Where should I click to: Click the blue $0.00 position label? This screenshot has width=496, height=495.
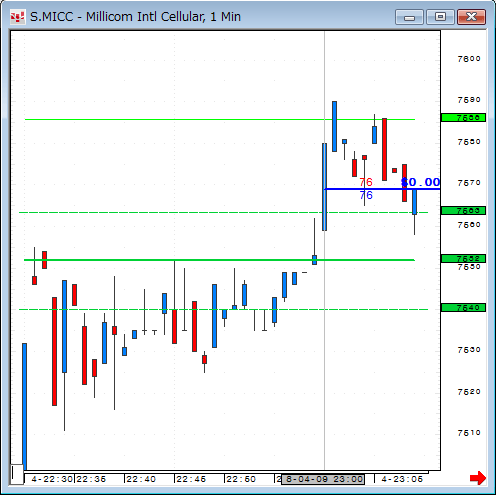point(421,182)
